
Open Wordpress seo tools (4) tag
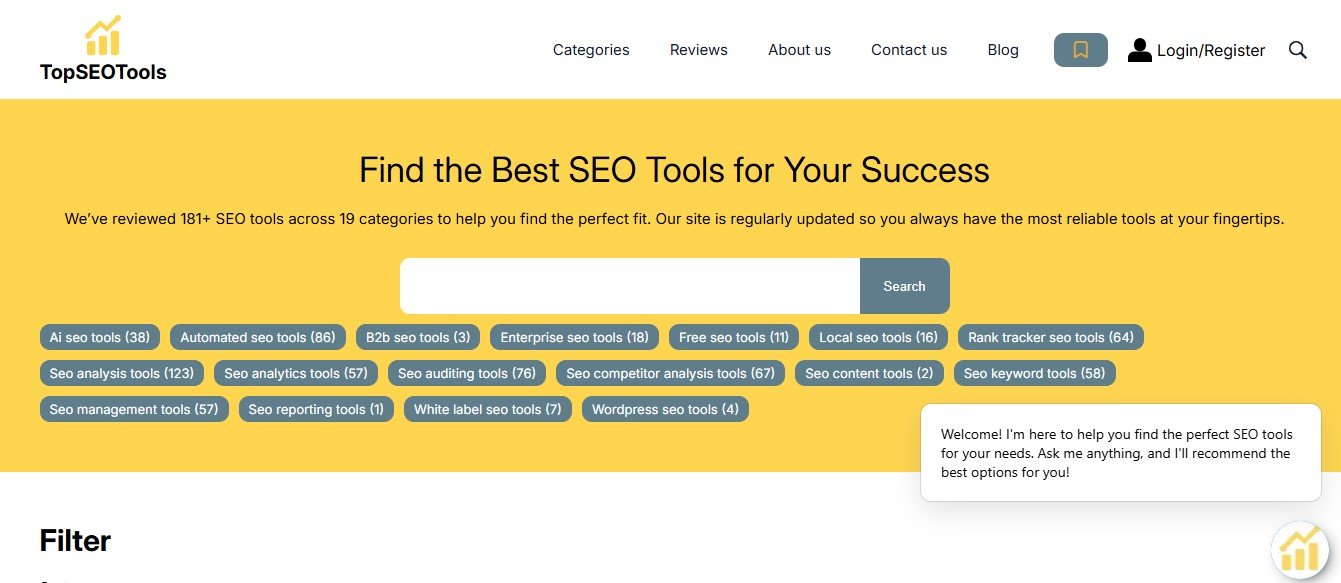(665, 409)
